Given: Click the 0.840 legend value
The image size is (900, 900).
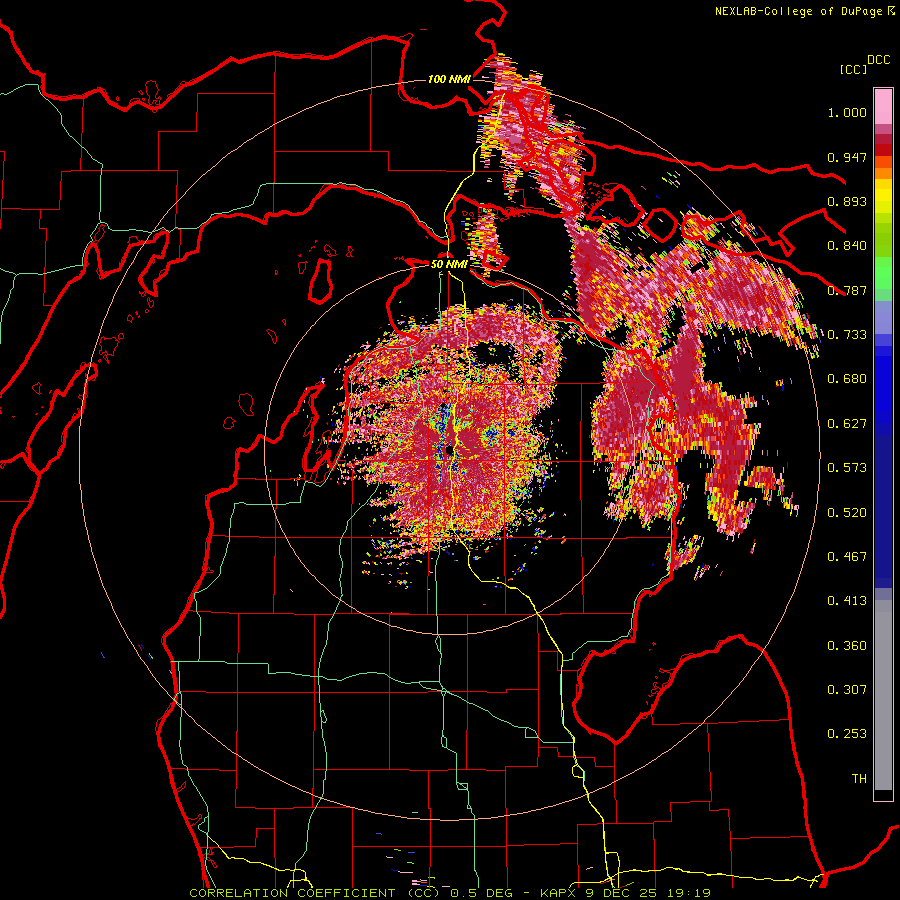Looking at the screenshot, I should 847,246.
